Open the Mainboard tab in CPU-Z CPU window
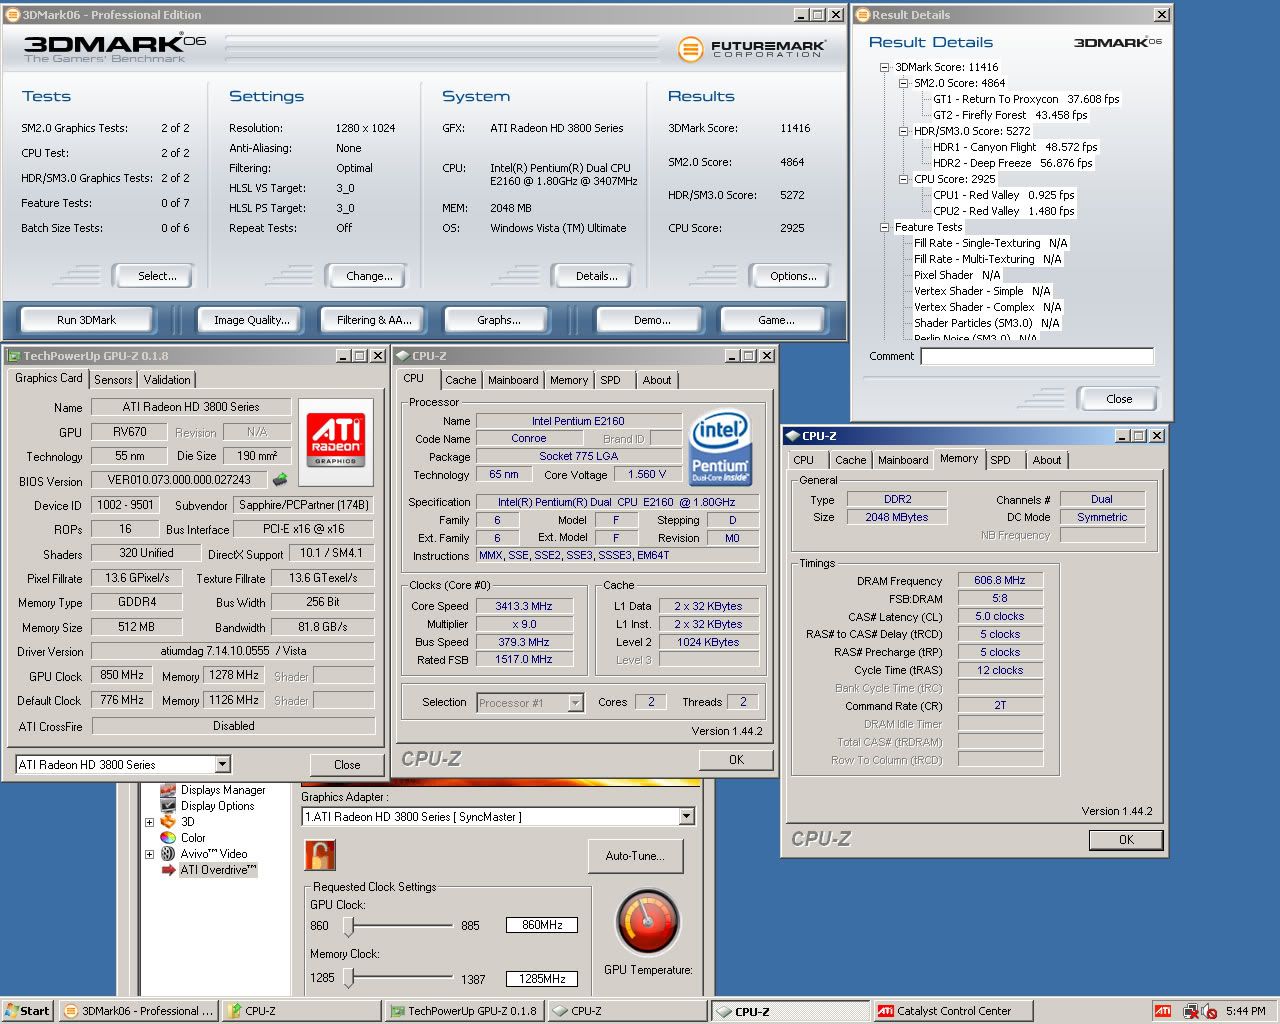The height and width of the screenshot is (1024, 1280). [513, 380]
